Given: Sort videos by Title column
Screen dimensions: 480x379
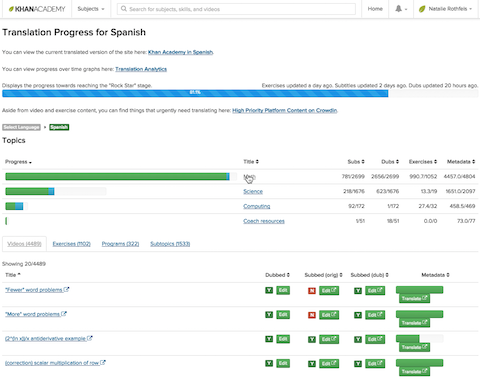Looking at the screenshot, I should click(13, 275).
